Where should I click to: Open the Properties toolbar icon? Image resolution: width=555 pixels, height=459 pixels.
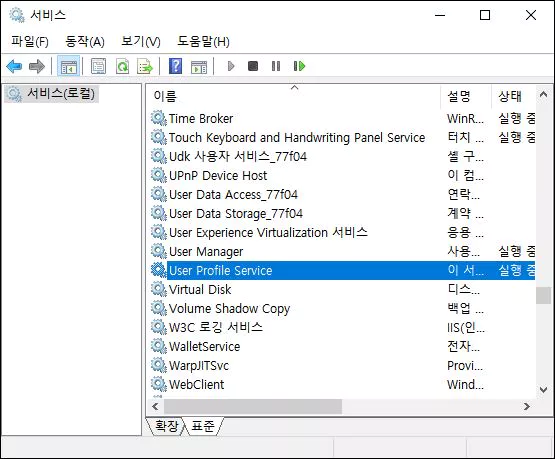[x=98, y=66]
